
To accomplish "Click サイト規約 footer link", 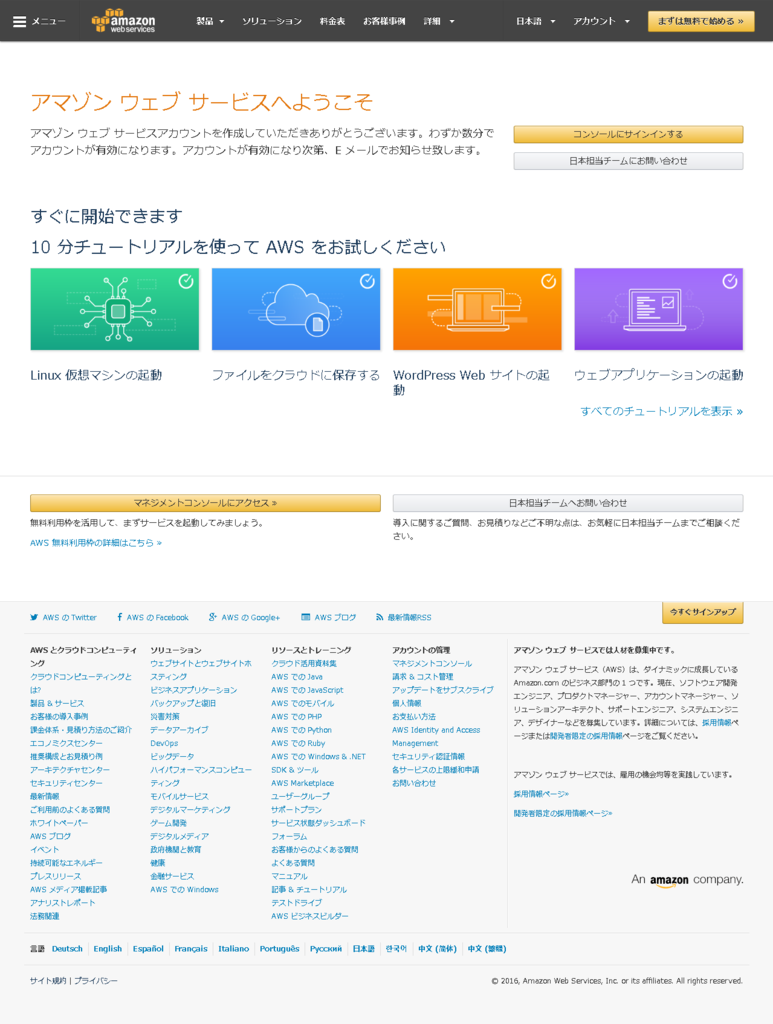I will click(48, 981).
